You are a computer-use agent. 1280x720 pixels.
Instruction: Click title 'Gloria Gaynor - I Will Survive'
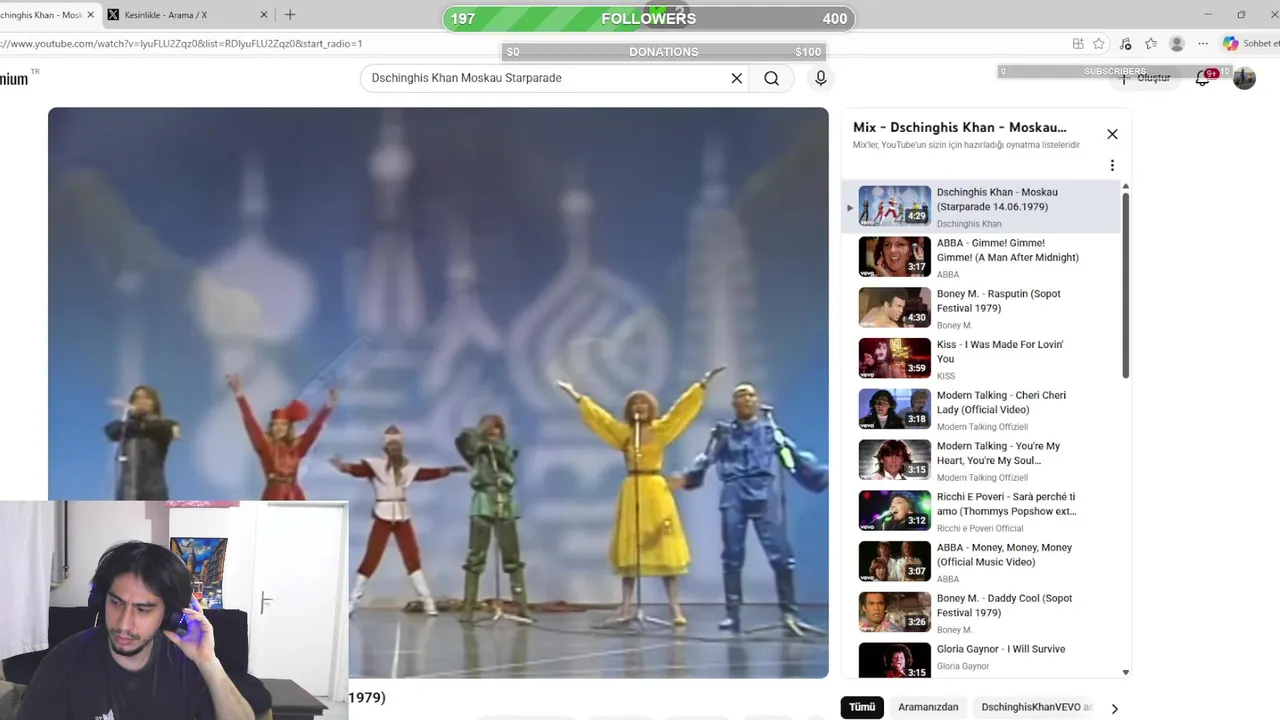point(1000,649)
